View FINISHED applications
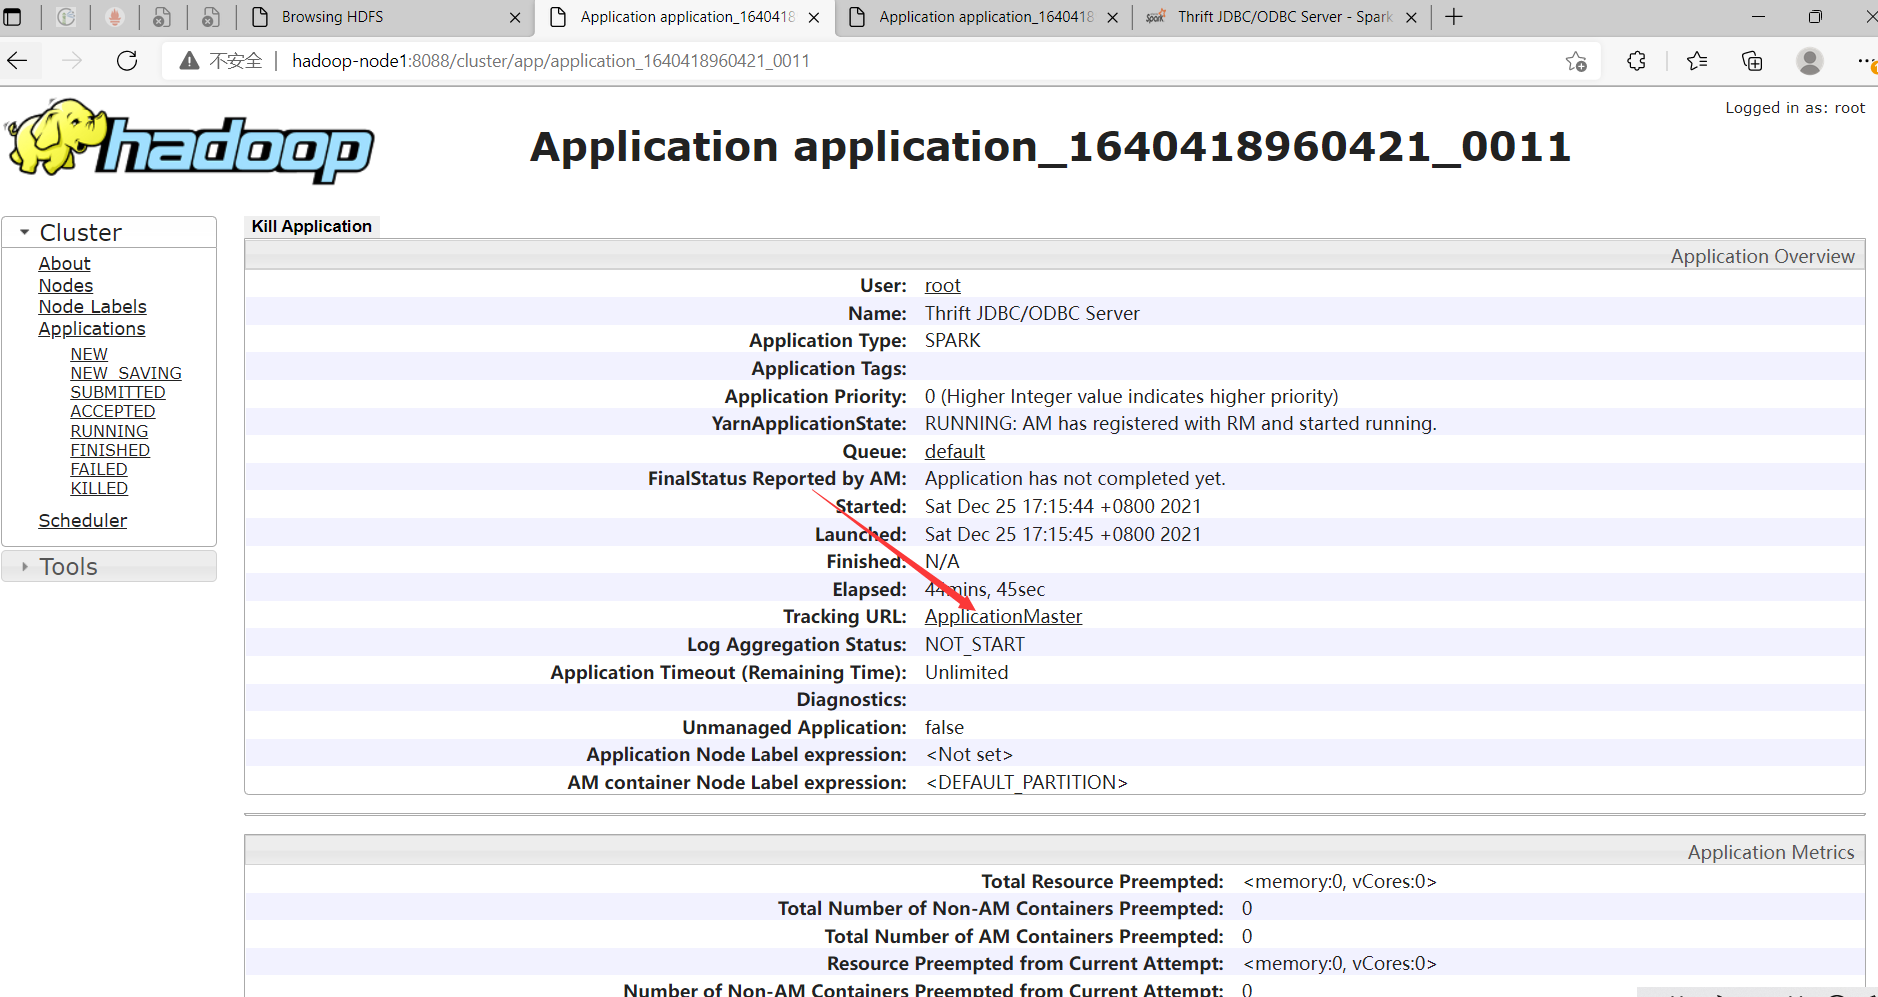The image size is (1878, 997). pyautogui.click(x=110, y=450)
